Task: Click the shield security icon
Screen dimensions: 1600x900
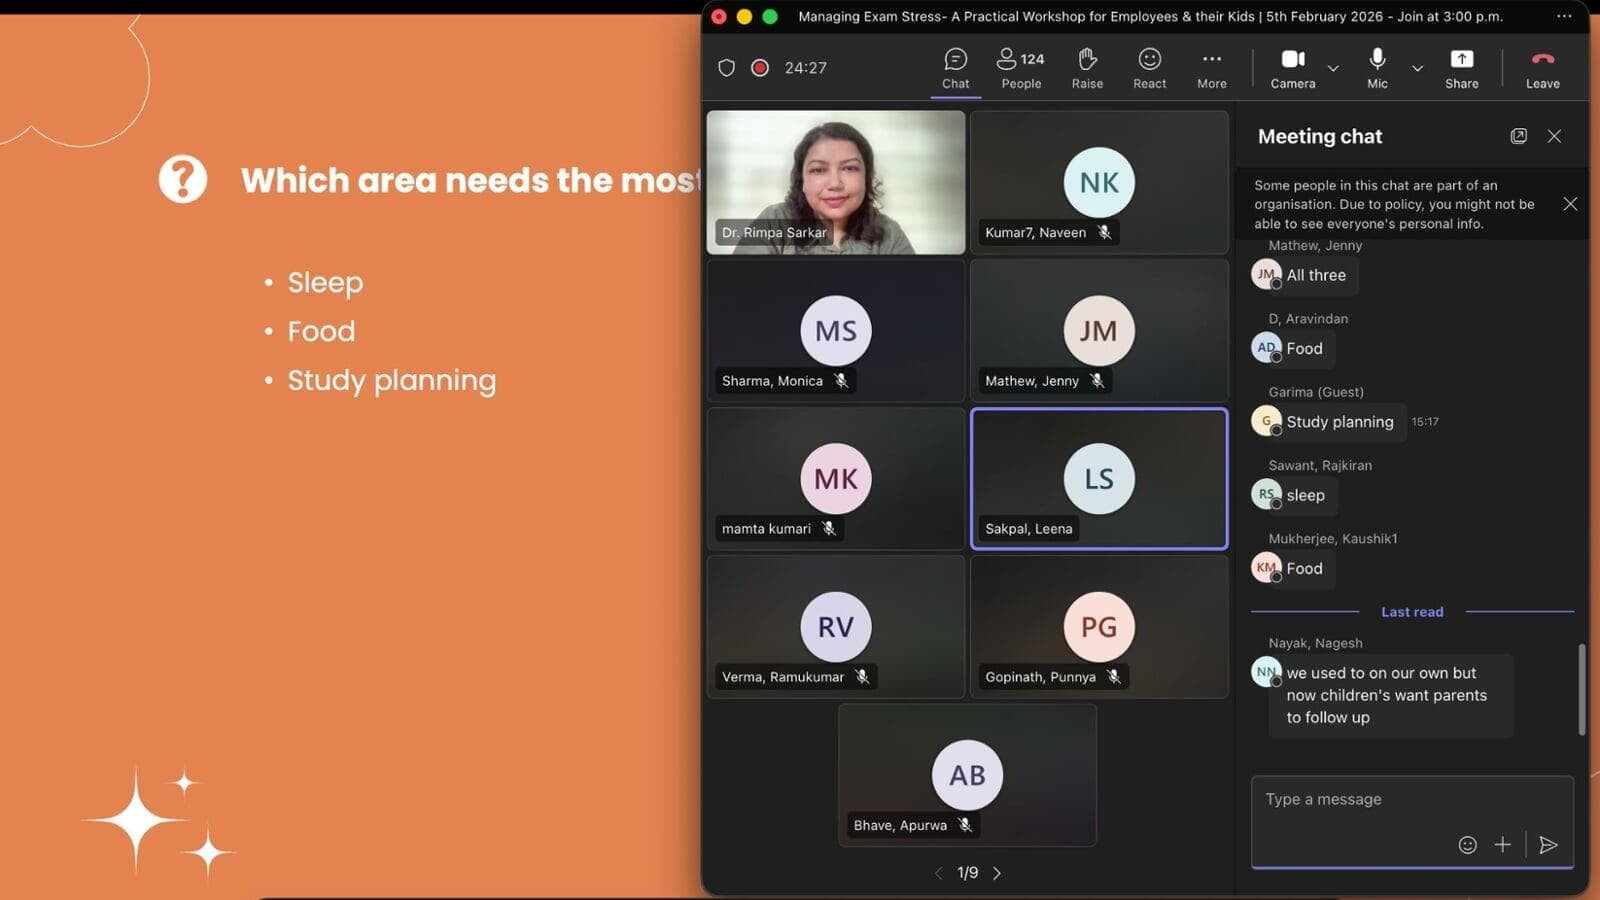Action: pyautogui.click(x=727, y=68)
